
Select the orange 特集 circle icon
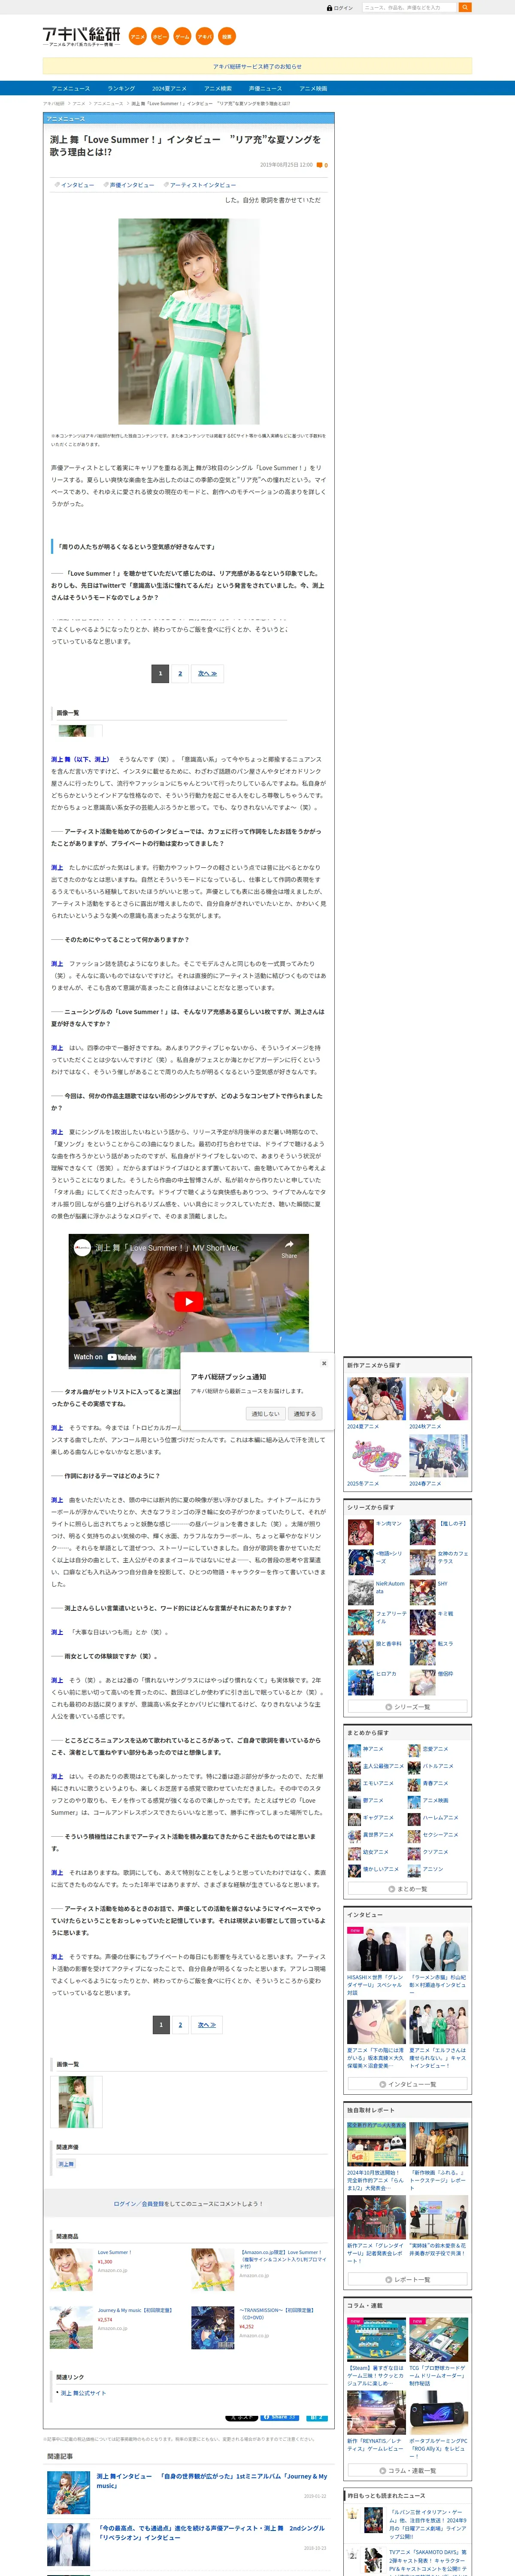click(227, 36)
